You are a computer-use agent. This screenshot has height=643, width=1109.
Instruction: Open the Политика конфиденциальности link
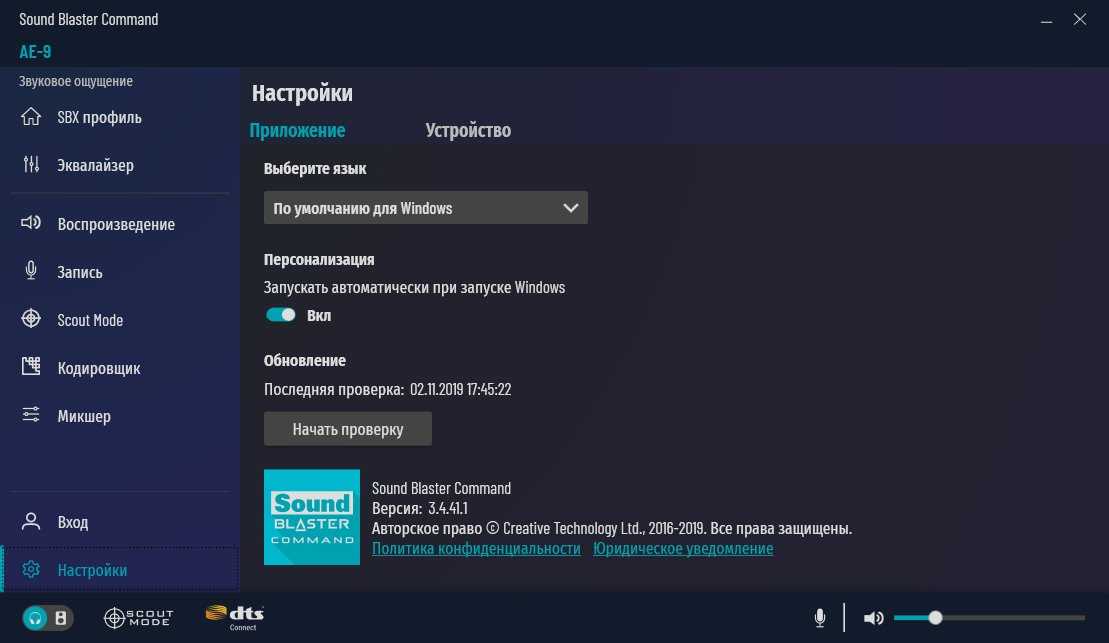pos(476,548)
